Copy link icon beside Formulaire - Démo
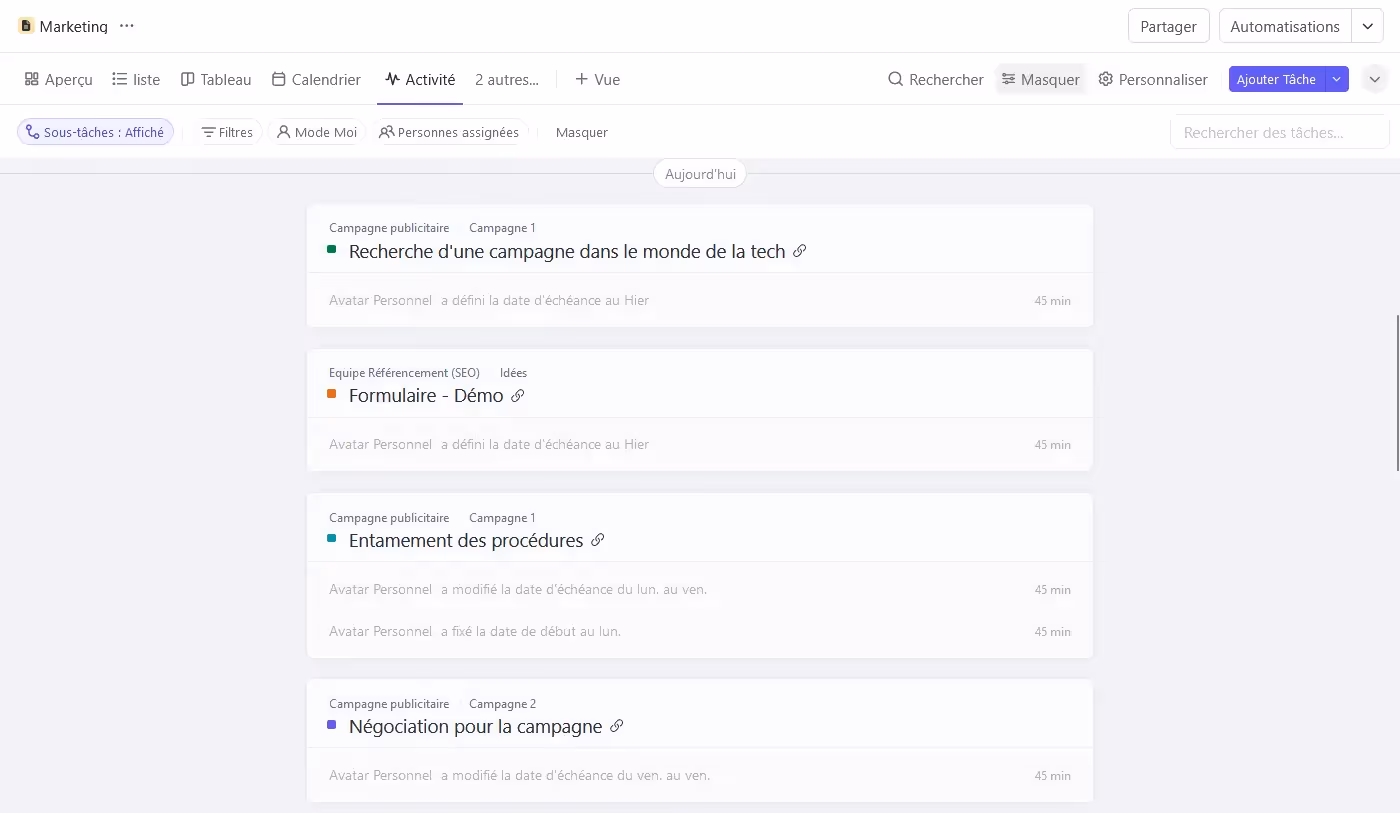1400x813 pixels. 517,395
